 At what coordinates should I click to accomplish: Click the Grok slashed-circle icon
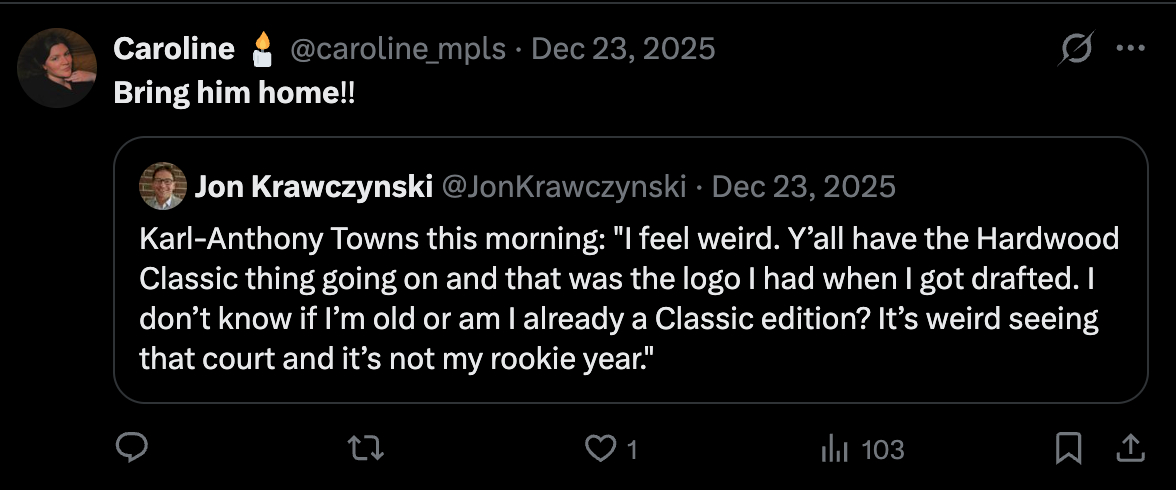tap(1076, 48)
